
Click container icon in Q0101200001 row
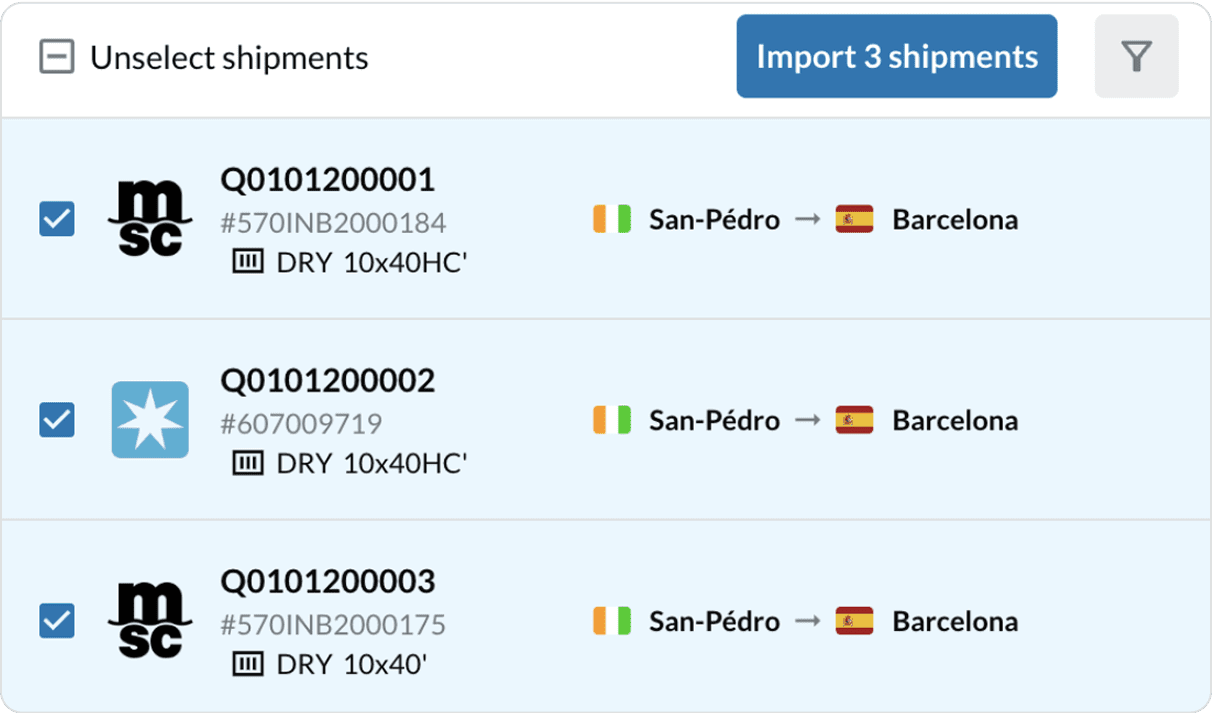point(248,262)
